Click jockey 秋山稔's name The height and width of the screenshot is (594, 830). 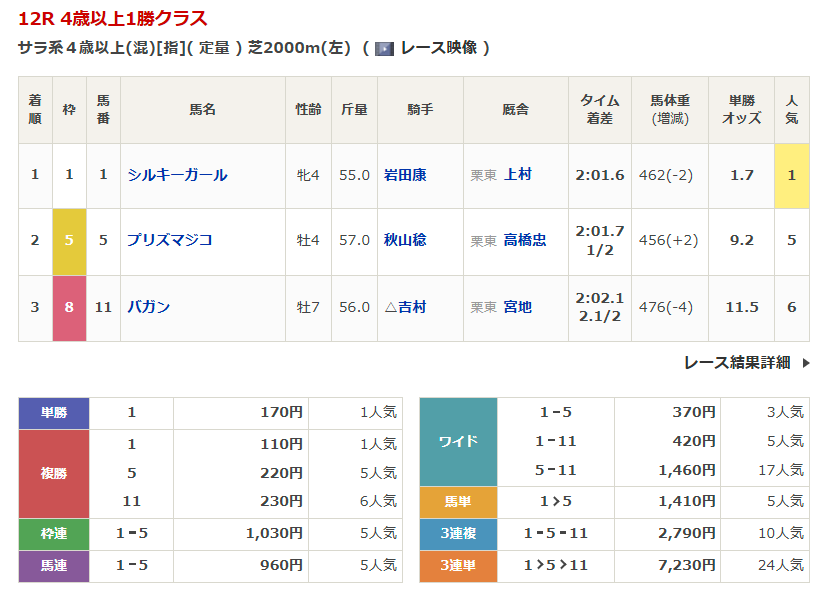click(405, 240)
